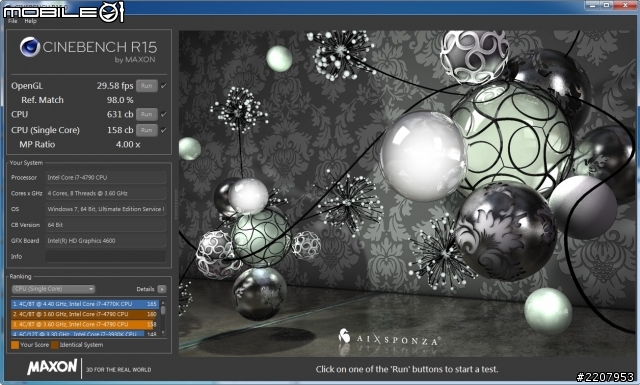Click the MAXON logo at bottom left
The height and width of the screenshot is (385, 640).
[52, 367]
